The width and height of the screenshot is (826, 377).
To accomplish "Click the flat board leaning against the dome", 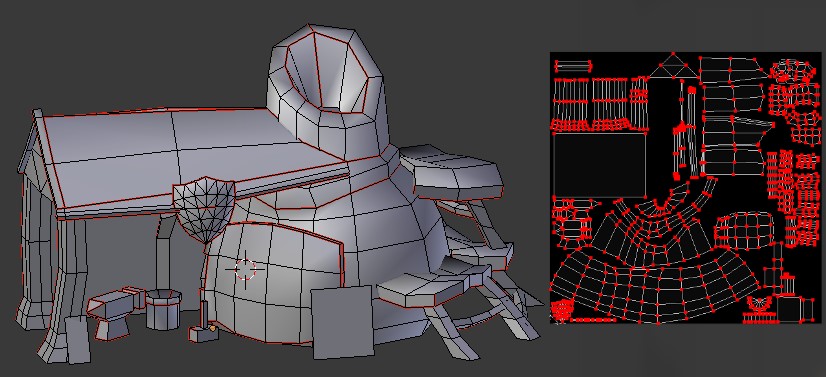I will [342, 322].
